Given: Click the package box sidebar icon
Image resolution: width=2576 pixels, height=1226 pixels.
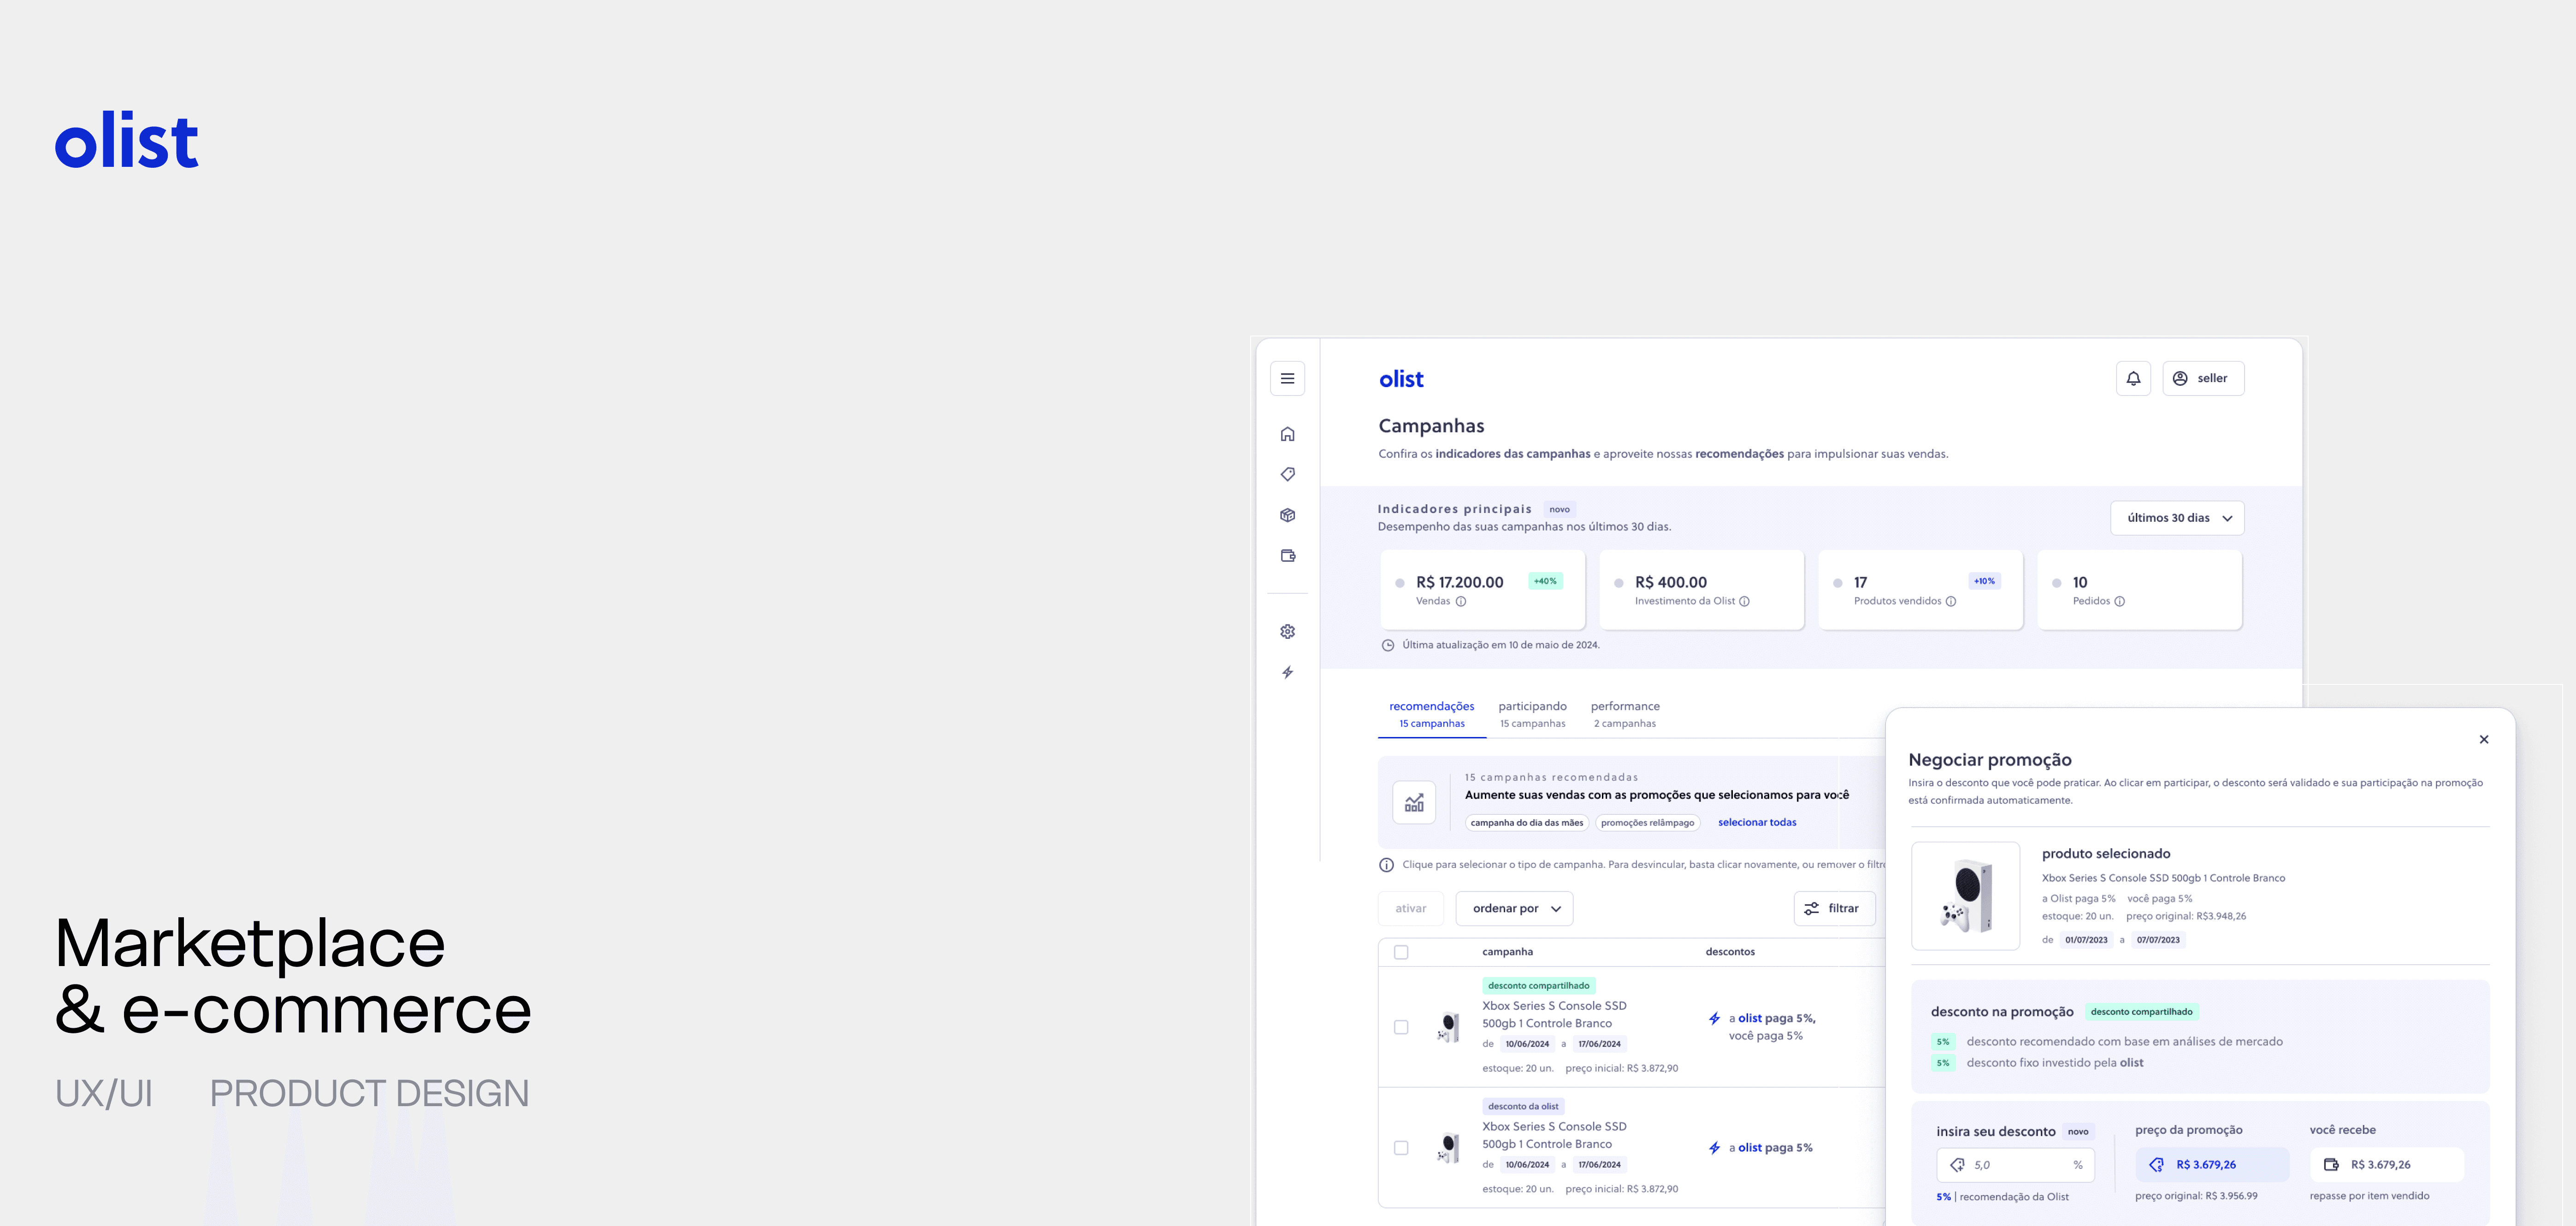Looking at the screenshot, I should [1287, 515].
